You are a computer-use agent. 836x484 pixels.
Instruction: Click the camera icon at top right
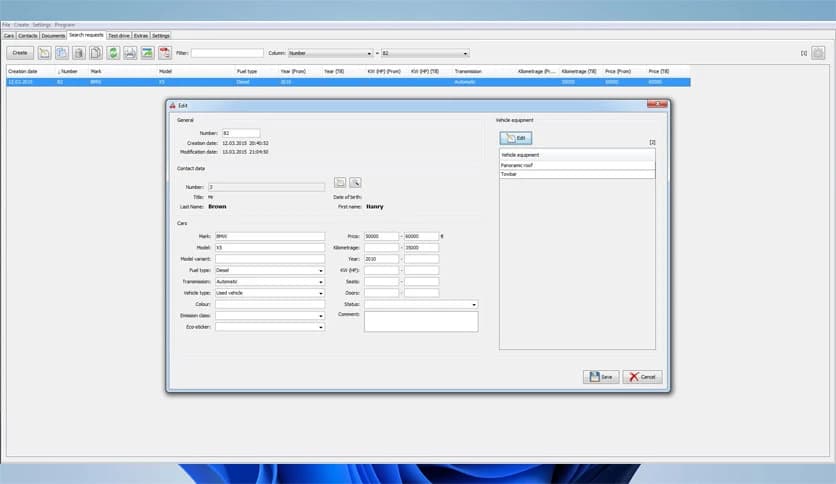click(818, 53)
